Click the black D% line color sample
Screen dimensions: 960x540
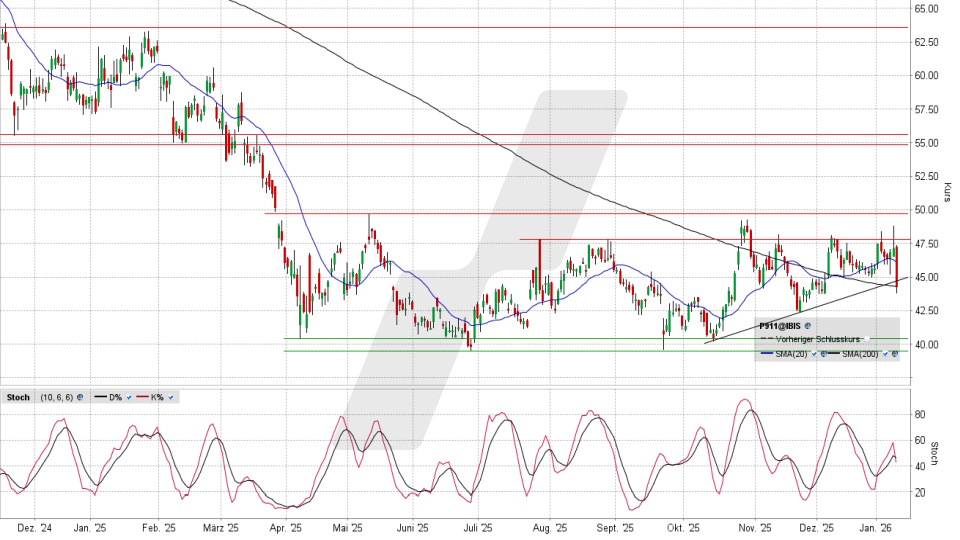tap(100, 397)
